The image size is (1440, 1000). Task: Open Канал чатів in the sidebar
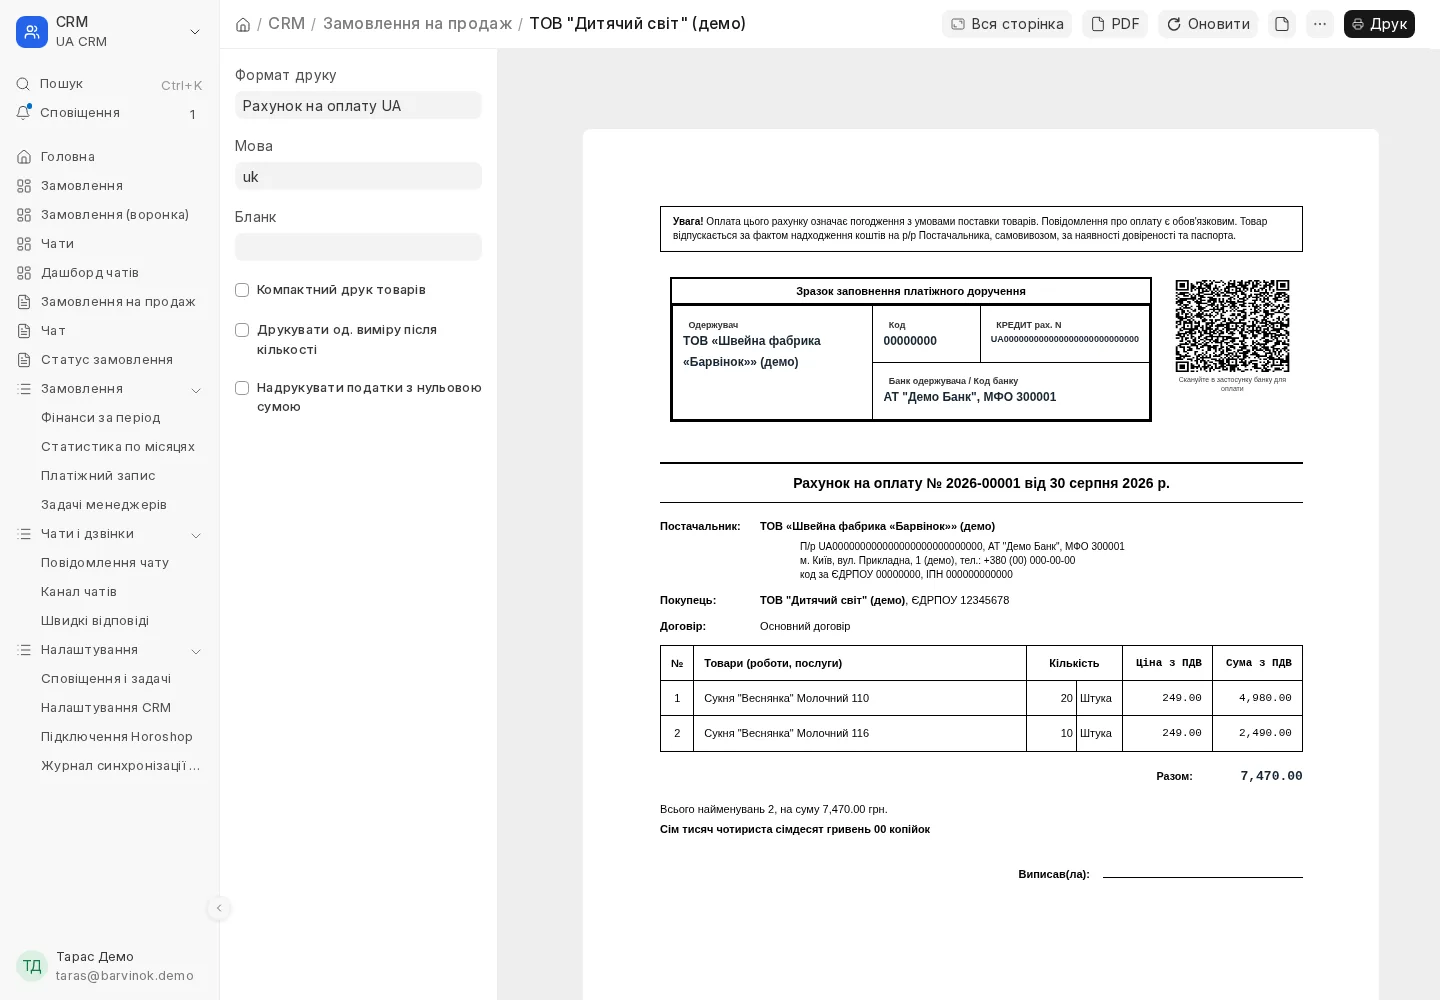pos(79,592)
